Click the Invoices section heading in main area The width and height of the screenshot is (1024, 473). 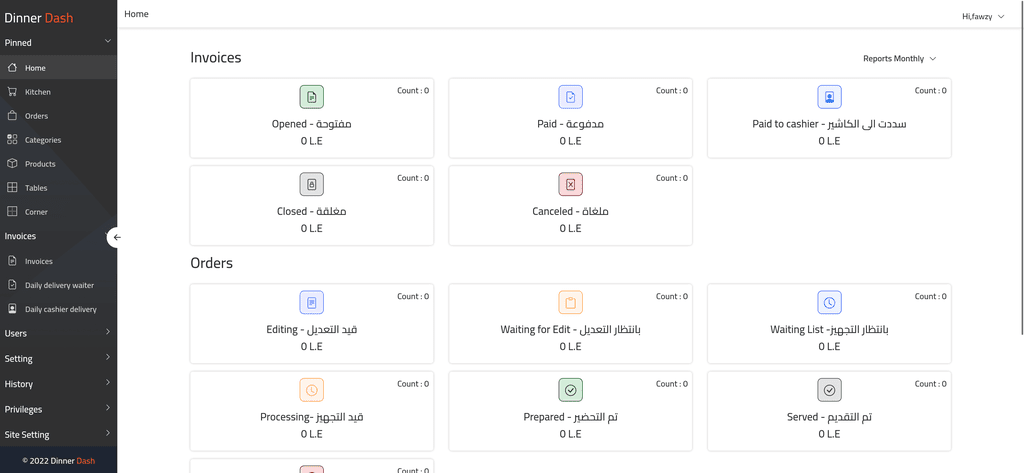216,57
